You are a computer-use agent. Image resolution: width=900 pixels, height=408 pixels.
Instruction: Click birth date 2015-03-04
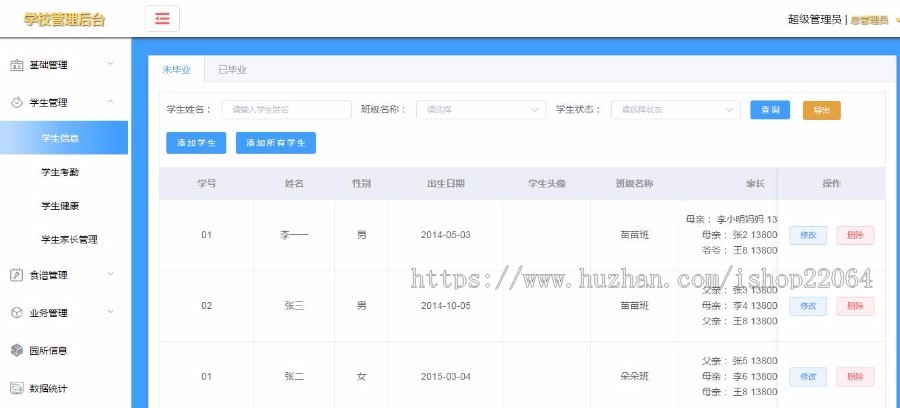tap(445, 376)
